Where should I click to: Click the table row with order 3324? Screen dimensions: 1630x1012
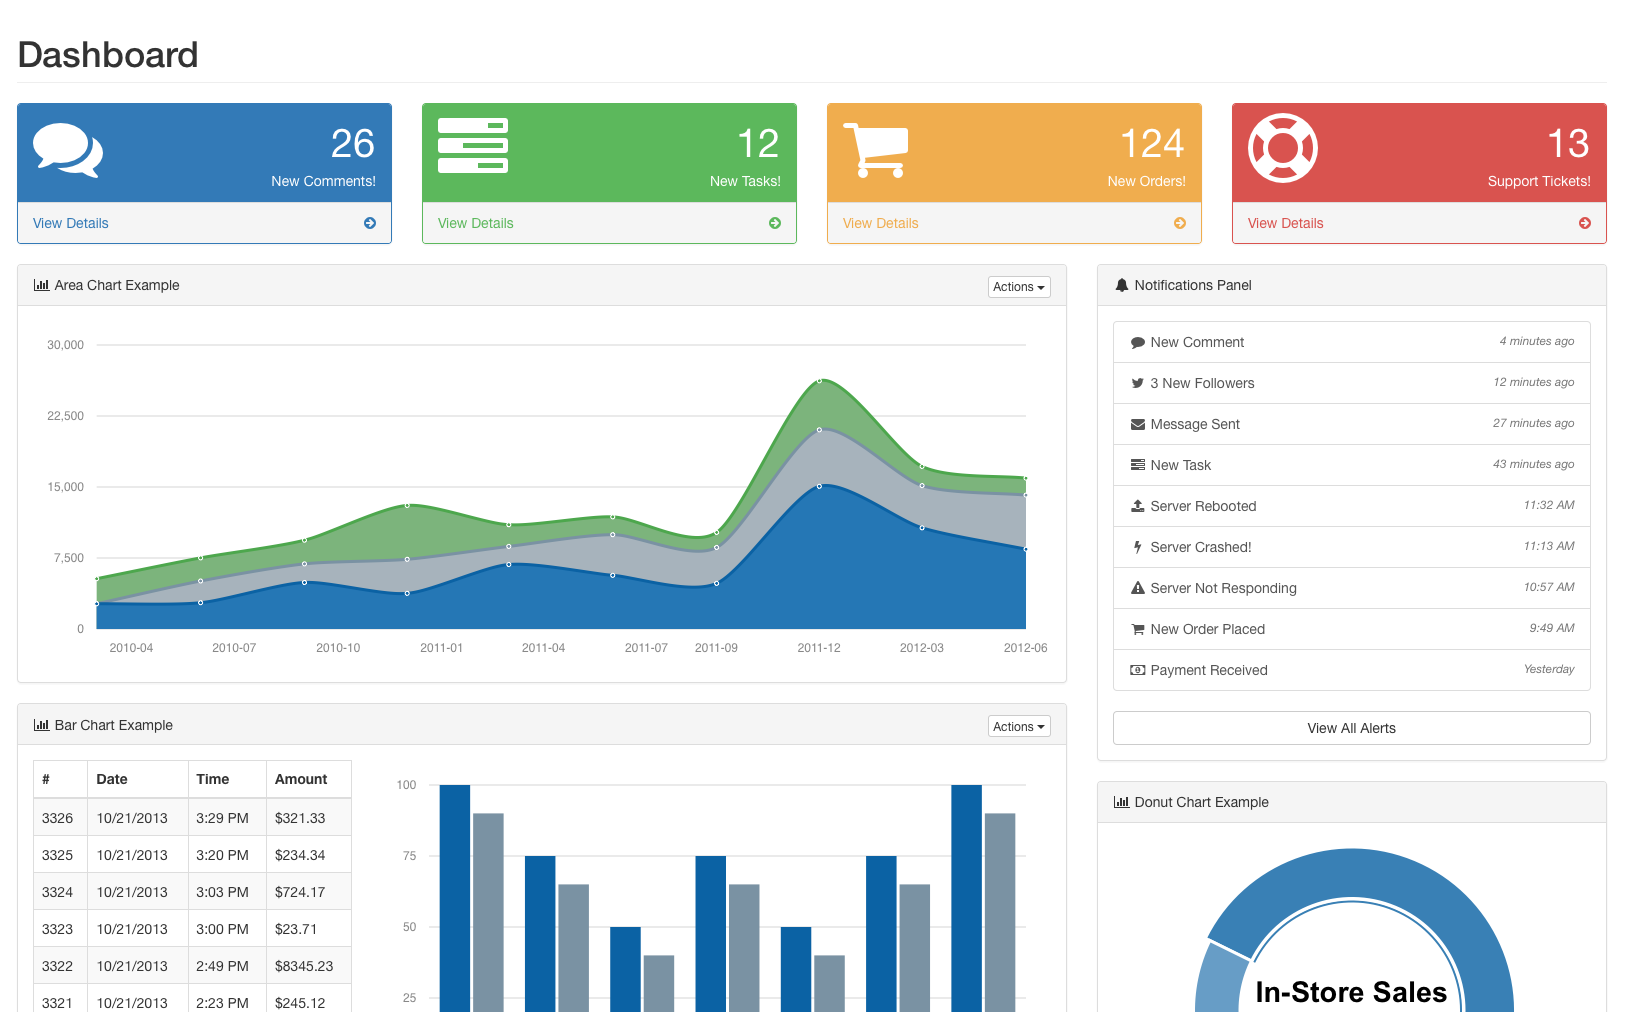pos(192,892)
